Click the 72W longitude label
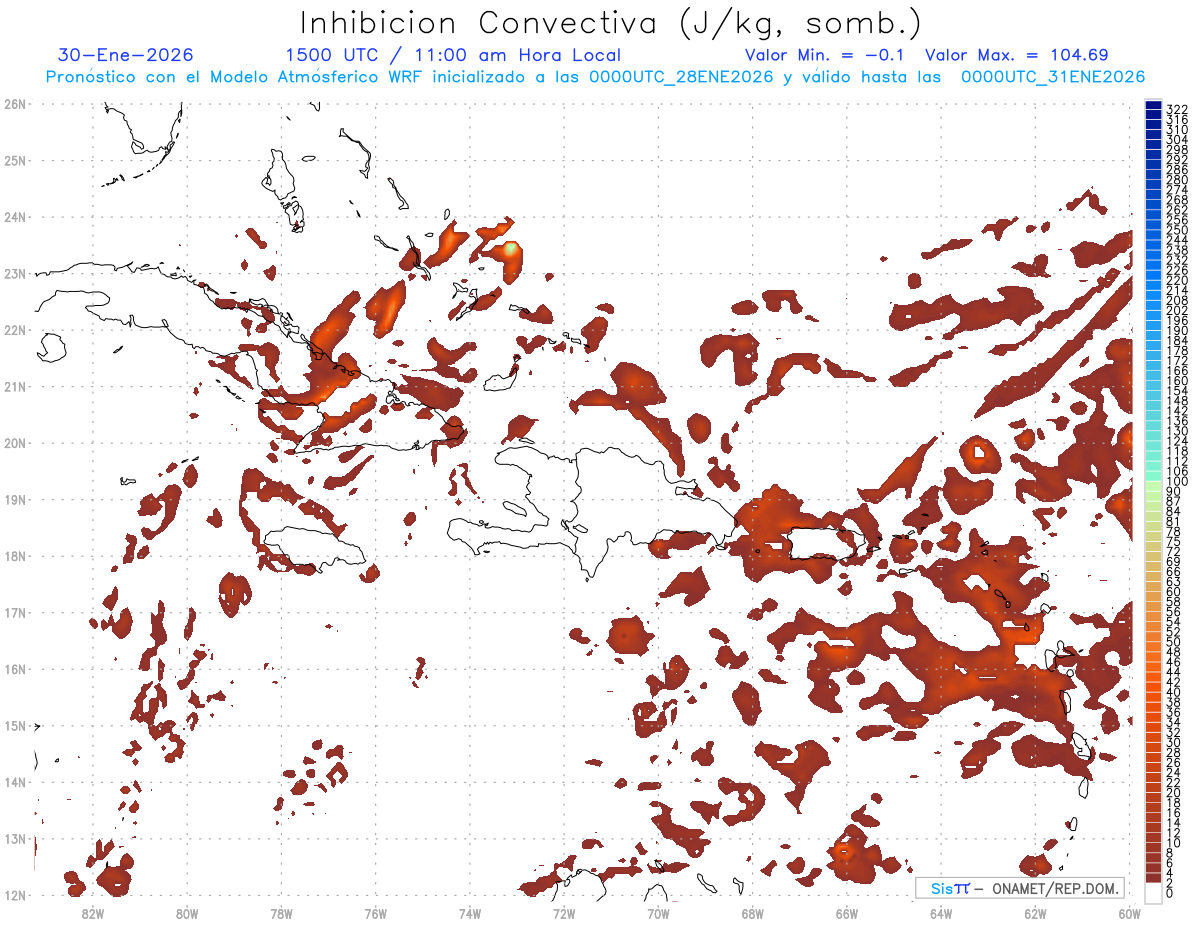 564,913
